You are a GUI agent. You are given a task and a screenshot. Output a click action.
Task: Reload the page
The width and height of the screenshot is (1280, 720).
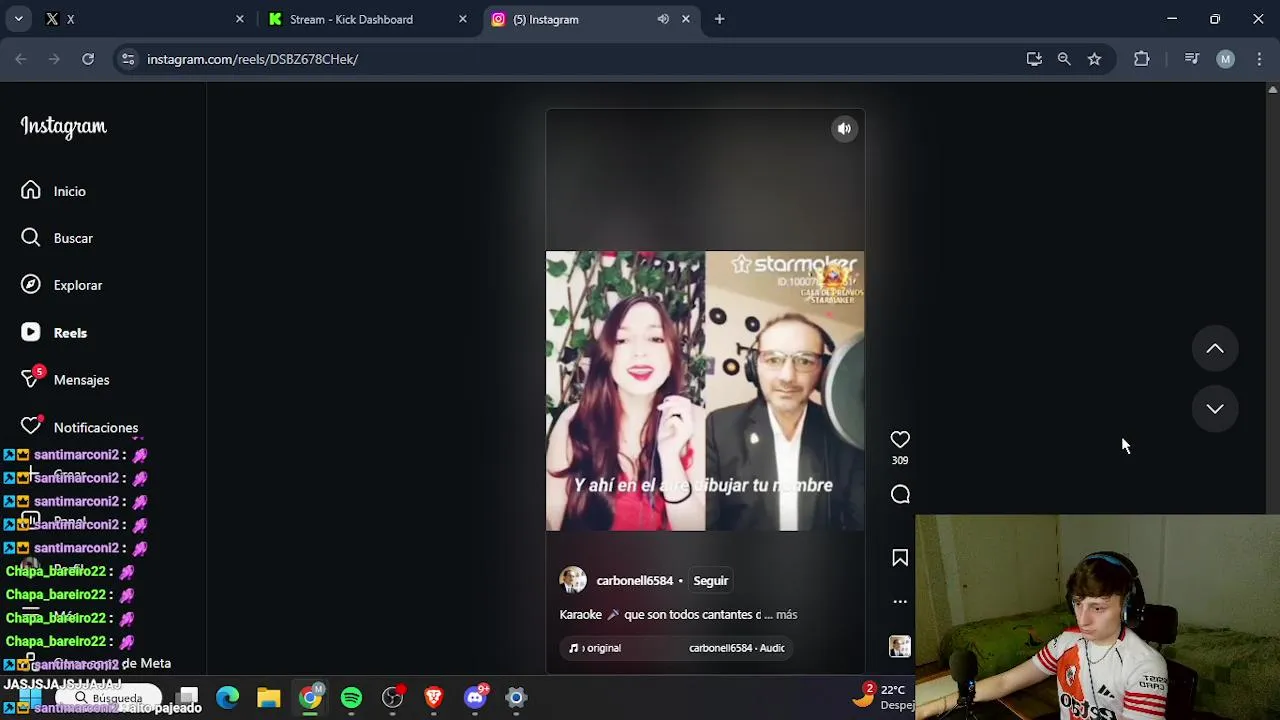click(x=88, y=59)
